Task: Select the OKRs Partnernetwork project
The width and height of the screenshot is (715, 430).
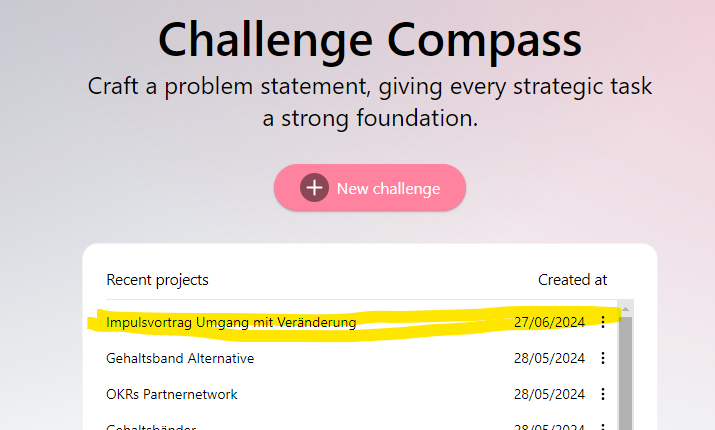Action: click(x=172, y=394)
